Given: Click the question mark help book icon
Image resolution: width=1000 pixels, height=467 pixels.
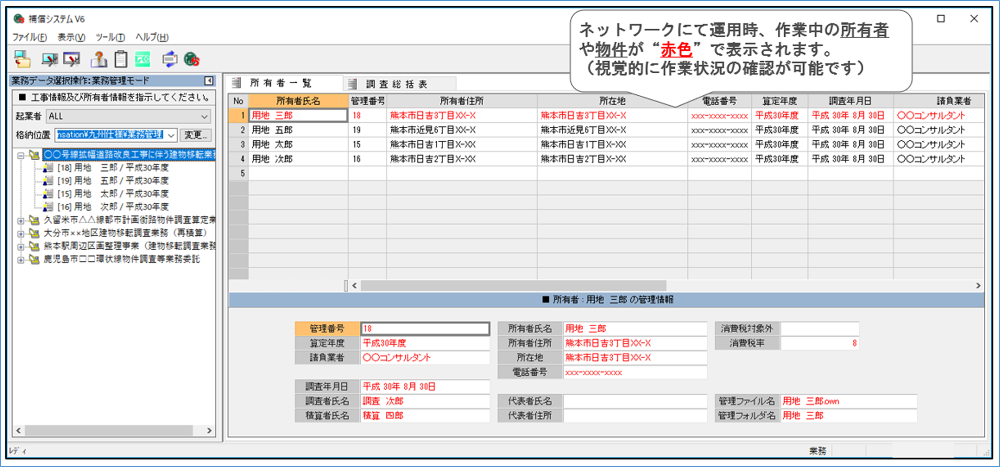Looking at the screenshot, I should click(98, 60).
